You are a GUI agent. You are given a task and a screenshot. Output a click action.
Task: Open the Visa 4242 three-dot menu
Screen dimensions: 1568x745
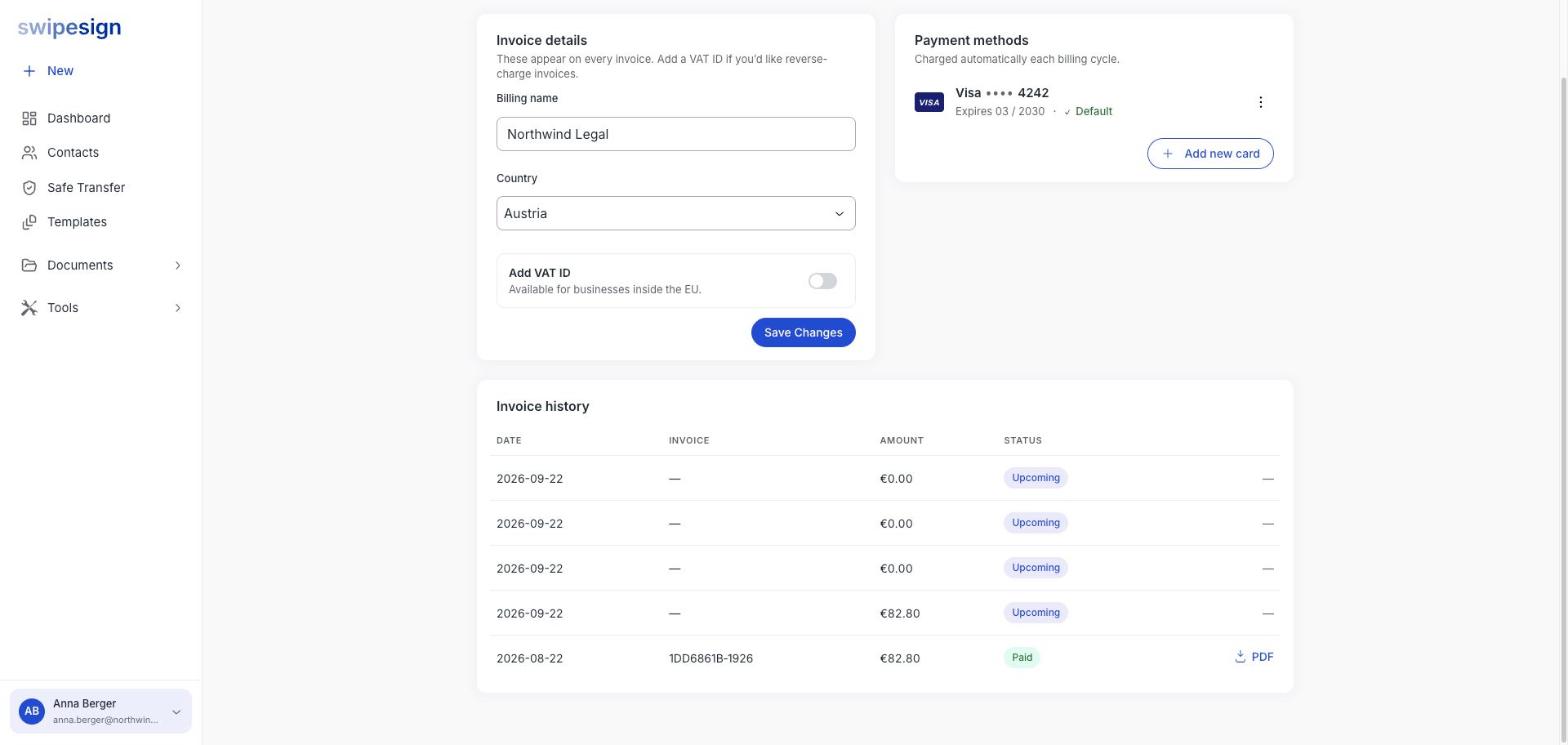1260,102
